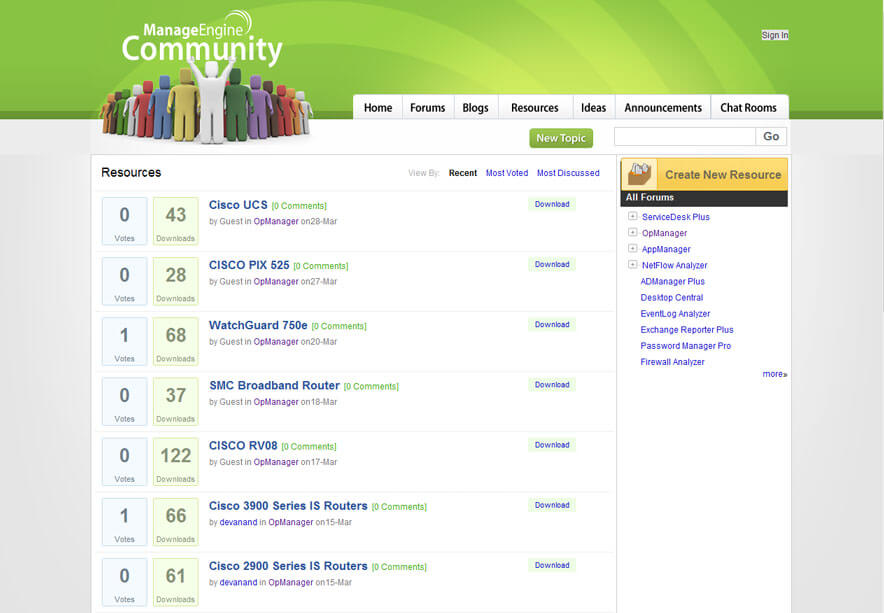This screenshot has height=613, width=884.
Task: Download the SMC Broadband Router resource
Action: click(552, 385)
